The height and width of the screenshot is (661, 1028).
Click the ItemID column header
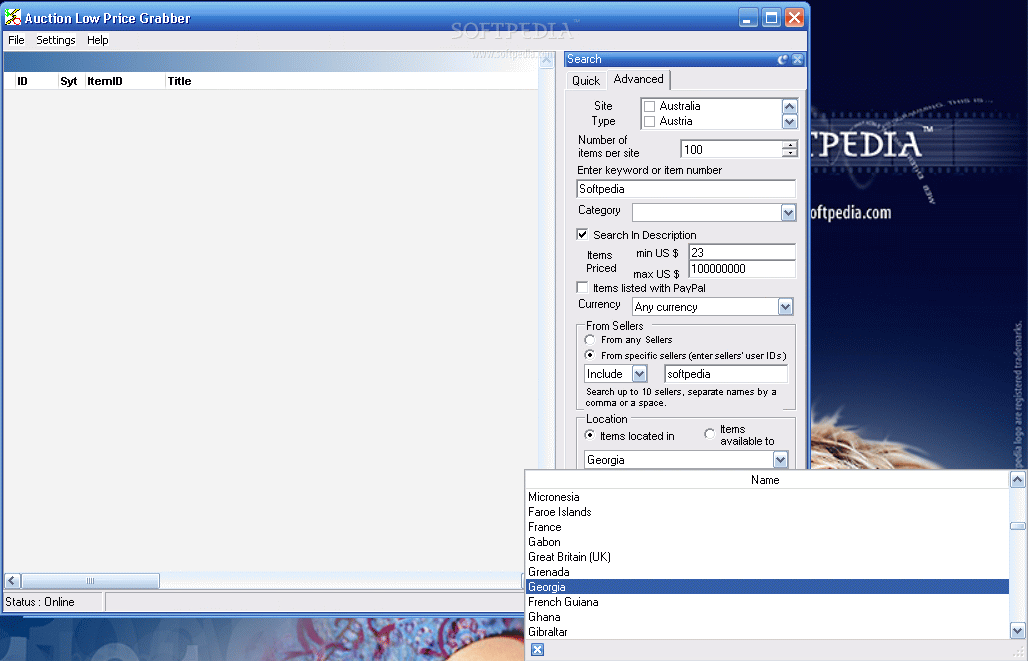124,81
